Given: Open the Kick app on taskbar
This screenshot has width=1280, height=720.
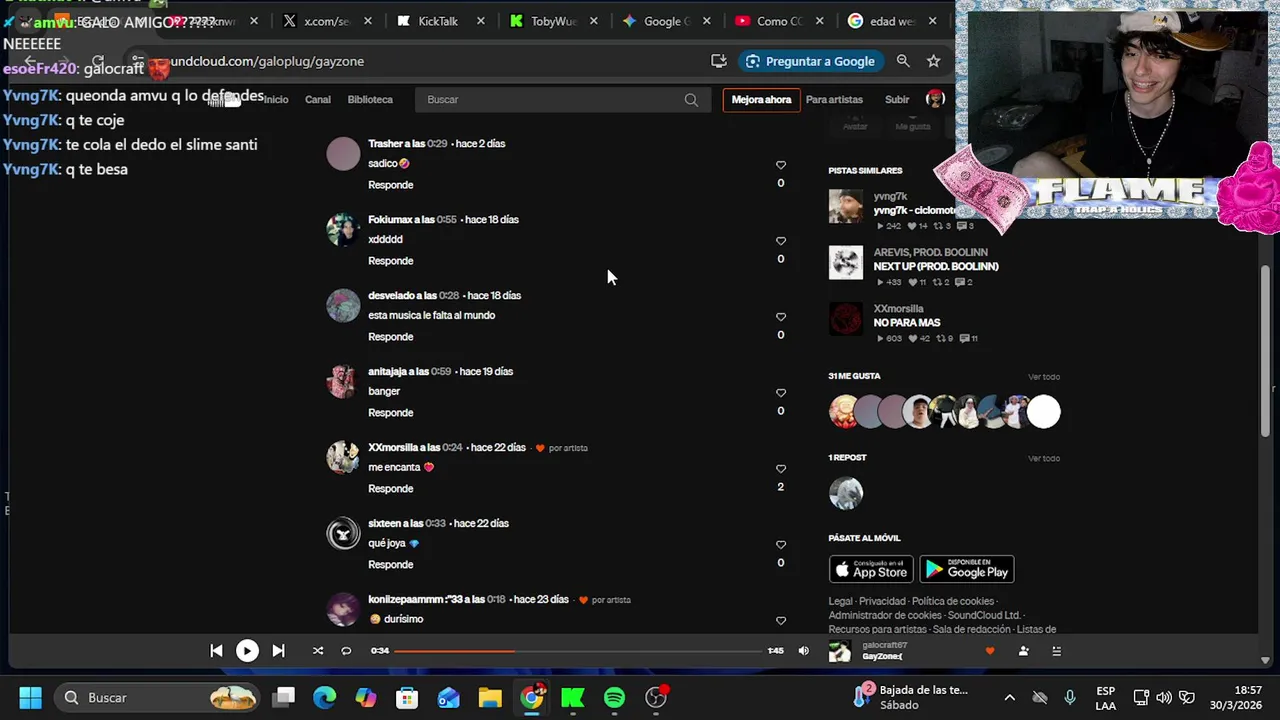Looking at the screenshot, I should (x=573, y=698).
